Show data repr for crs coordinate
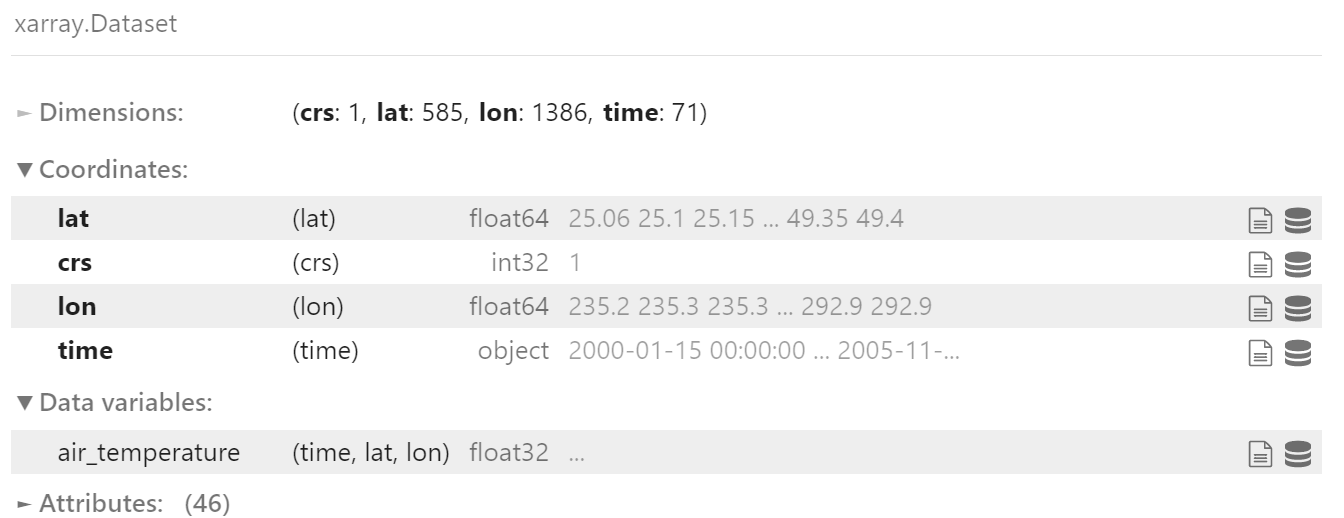This screenshot has height=518, width=1344. click(x=1297, y=263)
